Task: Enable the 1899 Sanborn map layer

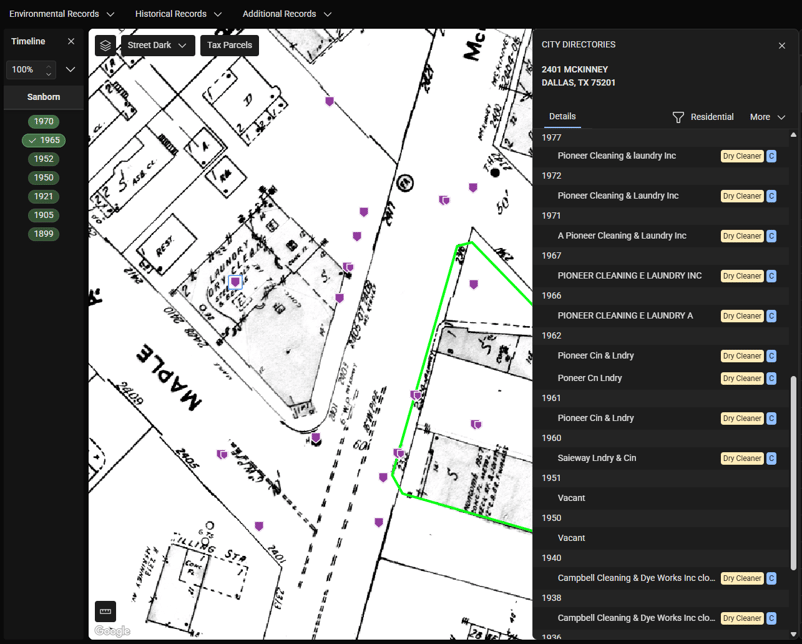Action: (x=44, y=234)
